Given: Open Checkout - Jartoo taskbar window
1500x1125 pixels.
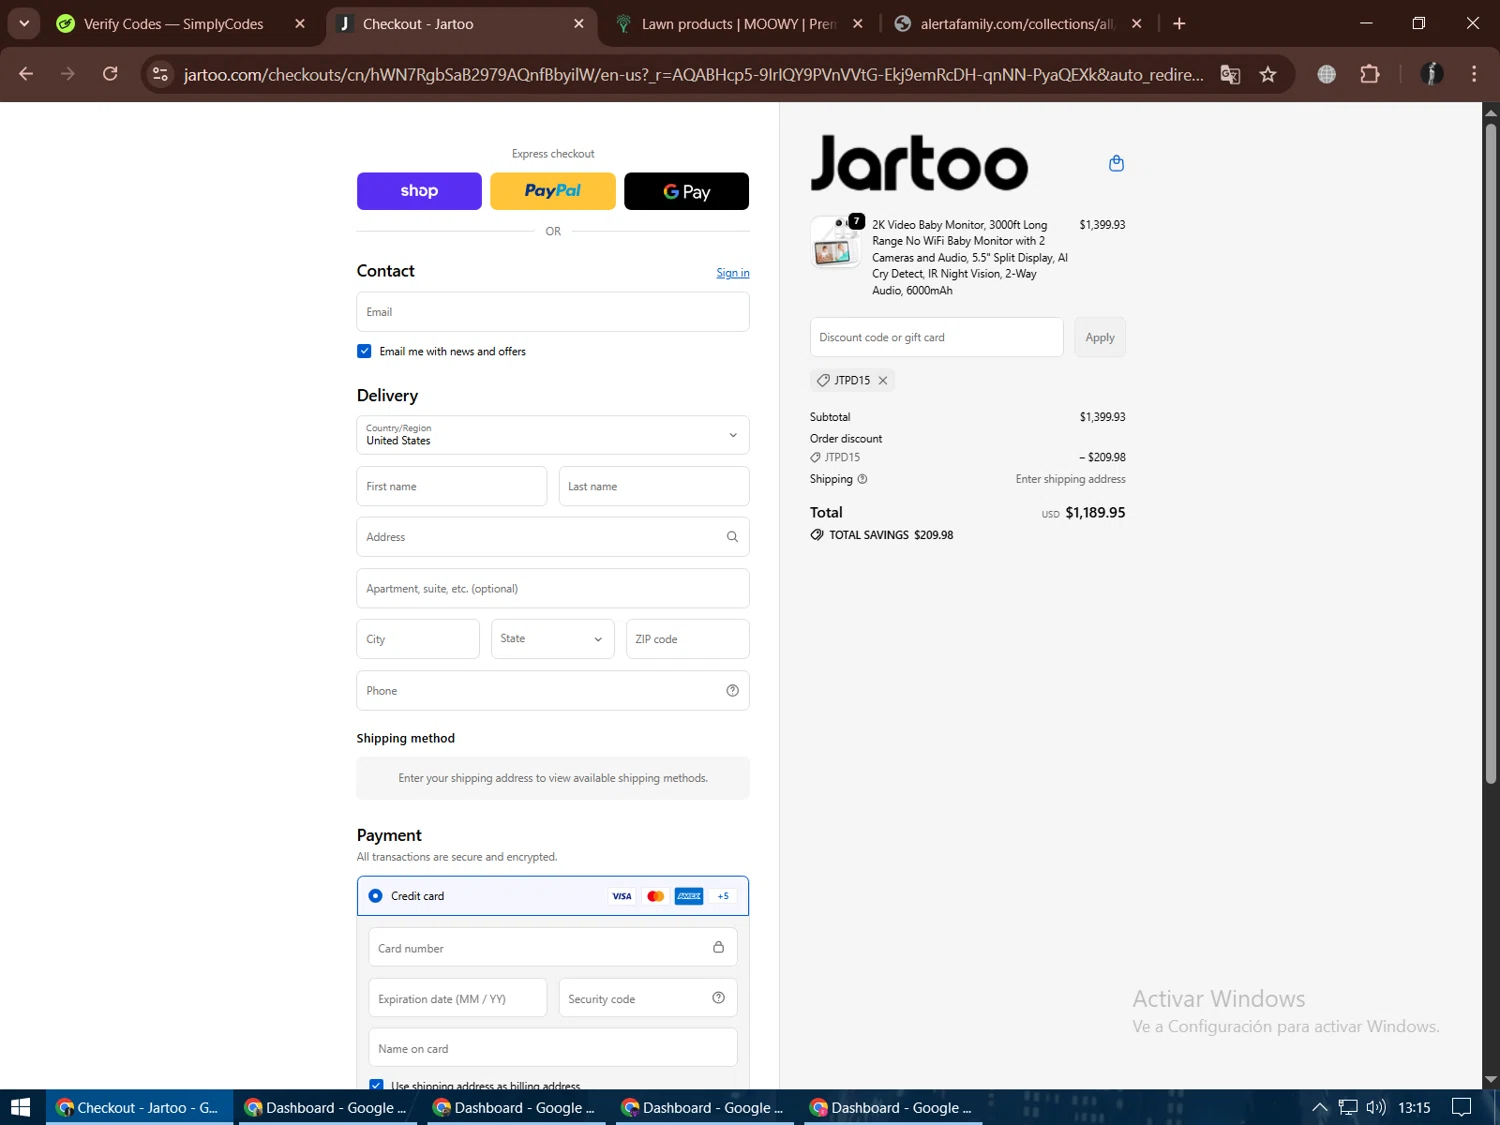Looking at the screenshot, I should click(x=138, y=1107).
